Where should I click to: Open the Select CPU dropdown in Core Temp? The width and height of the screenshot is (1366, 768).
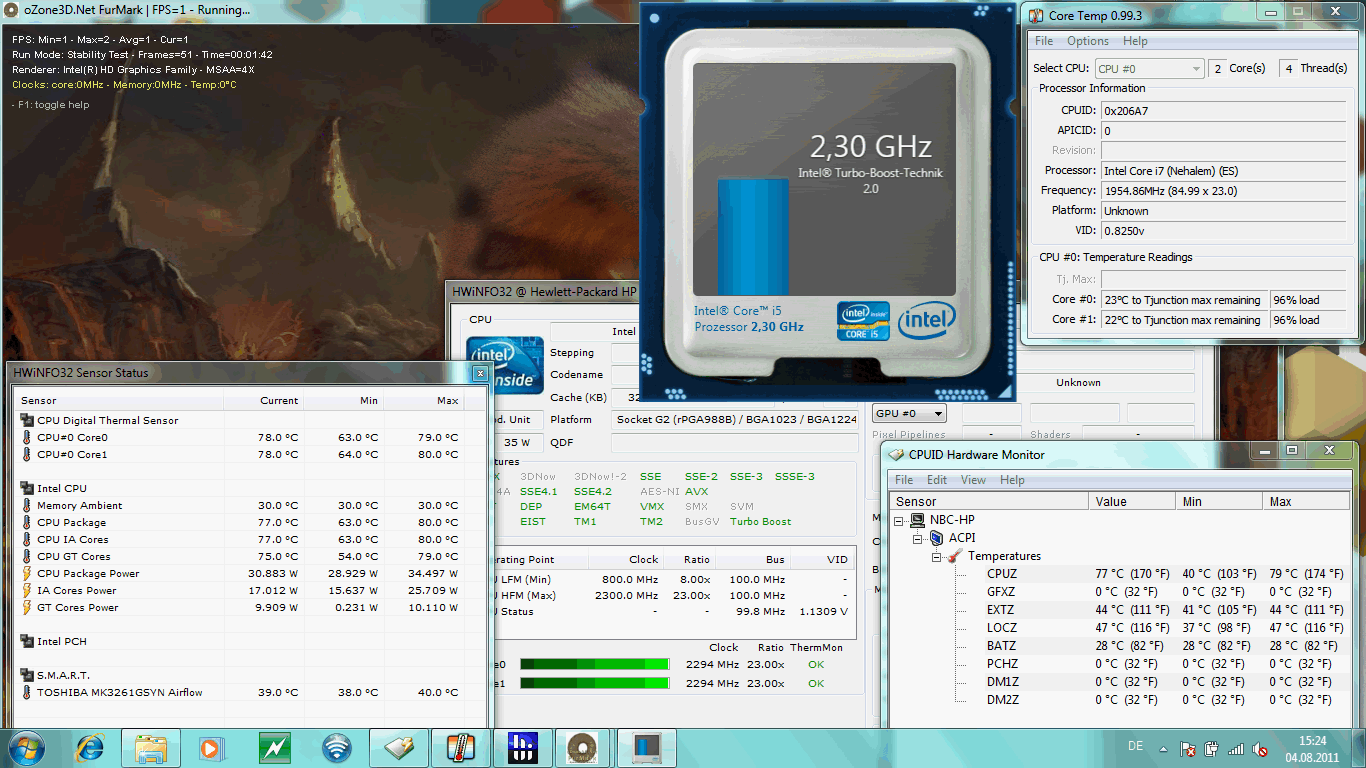1149,68
